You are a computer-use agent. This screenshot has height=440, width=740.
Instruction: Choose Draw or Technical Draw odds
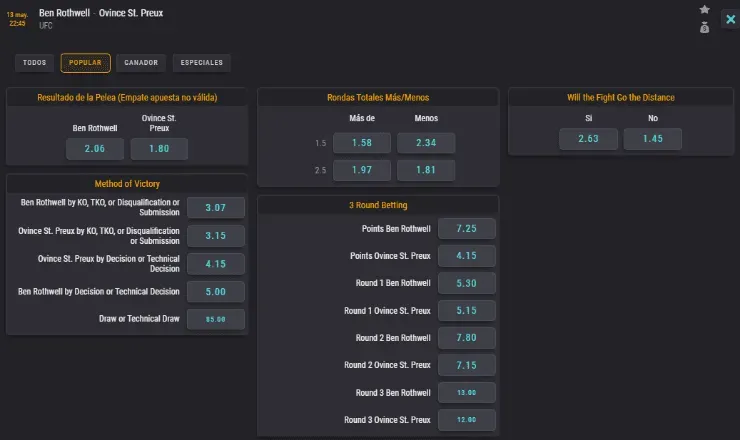[214, 319]
